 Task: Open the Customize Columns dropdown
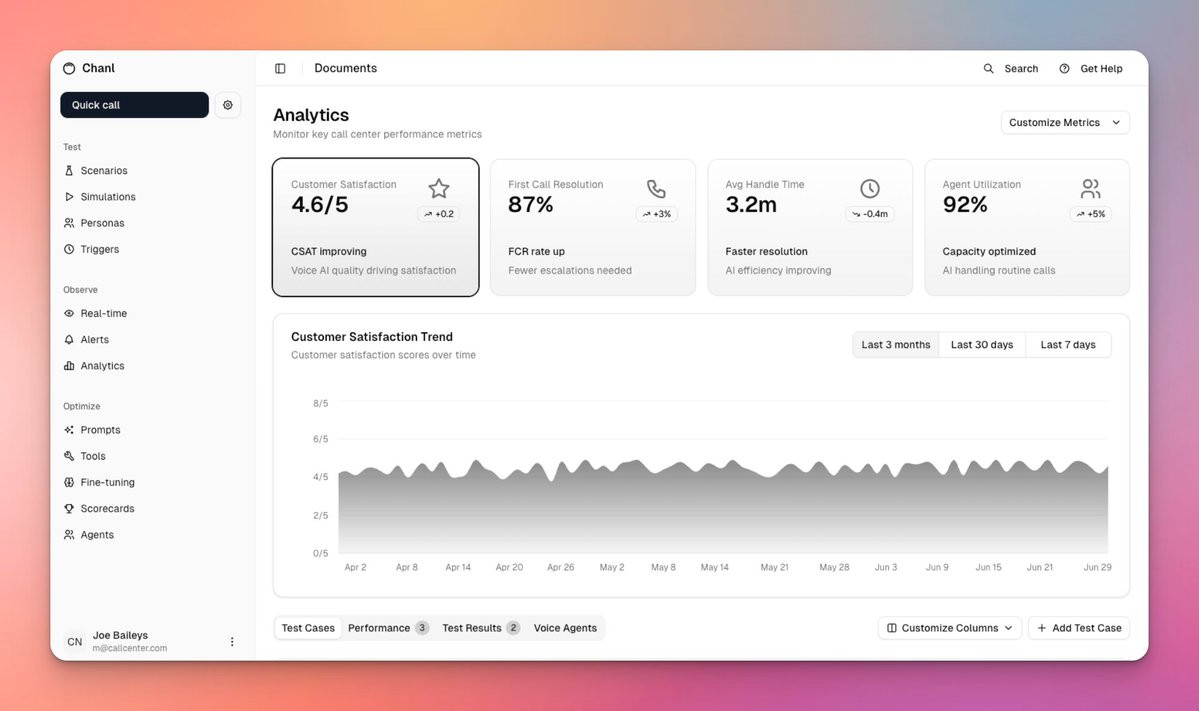pyautogui.click(x=950, y=628)
